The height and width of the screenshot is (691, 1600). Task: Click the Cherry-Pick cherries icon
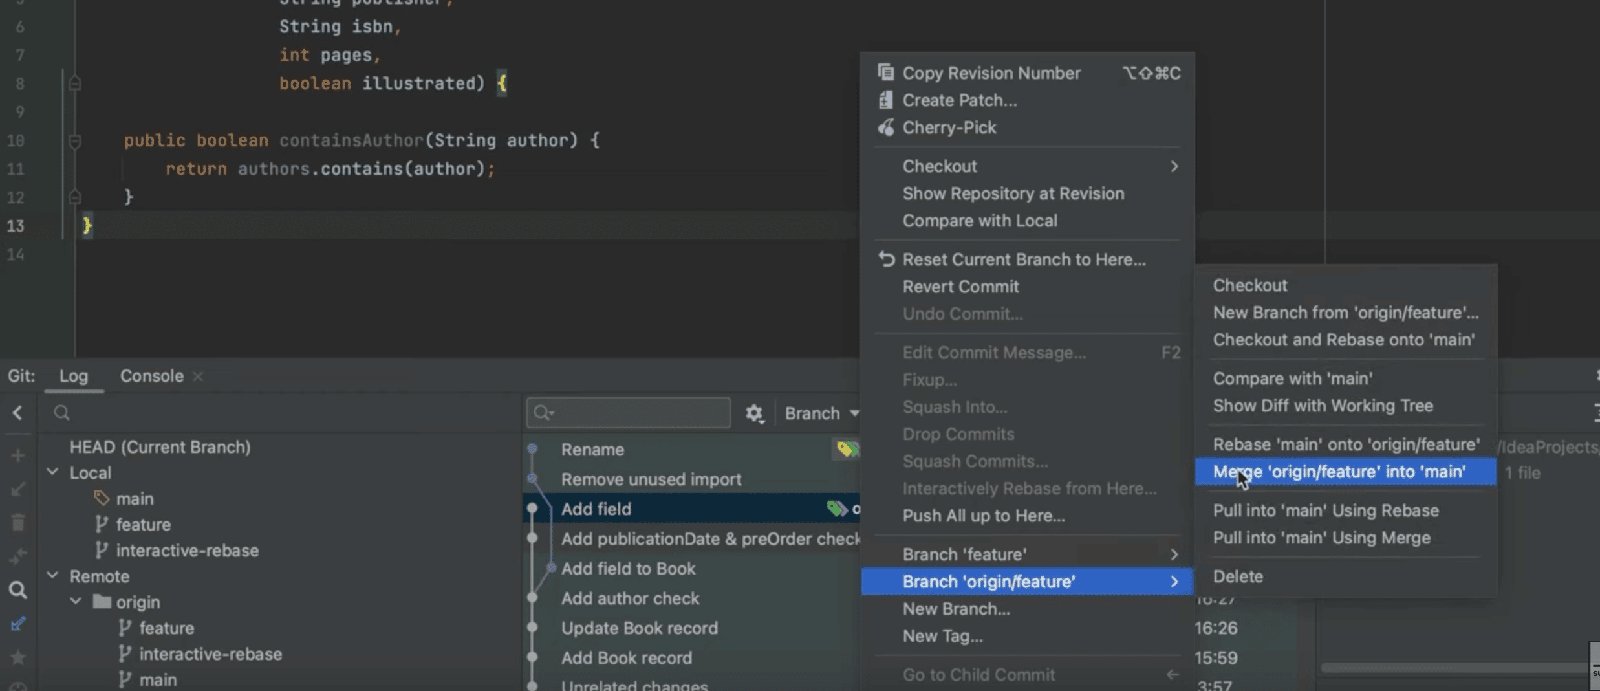(885, 127)
